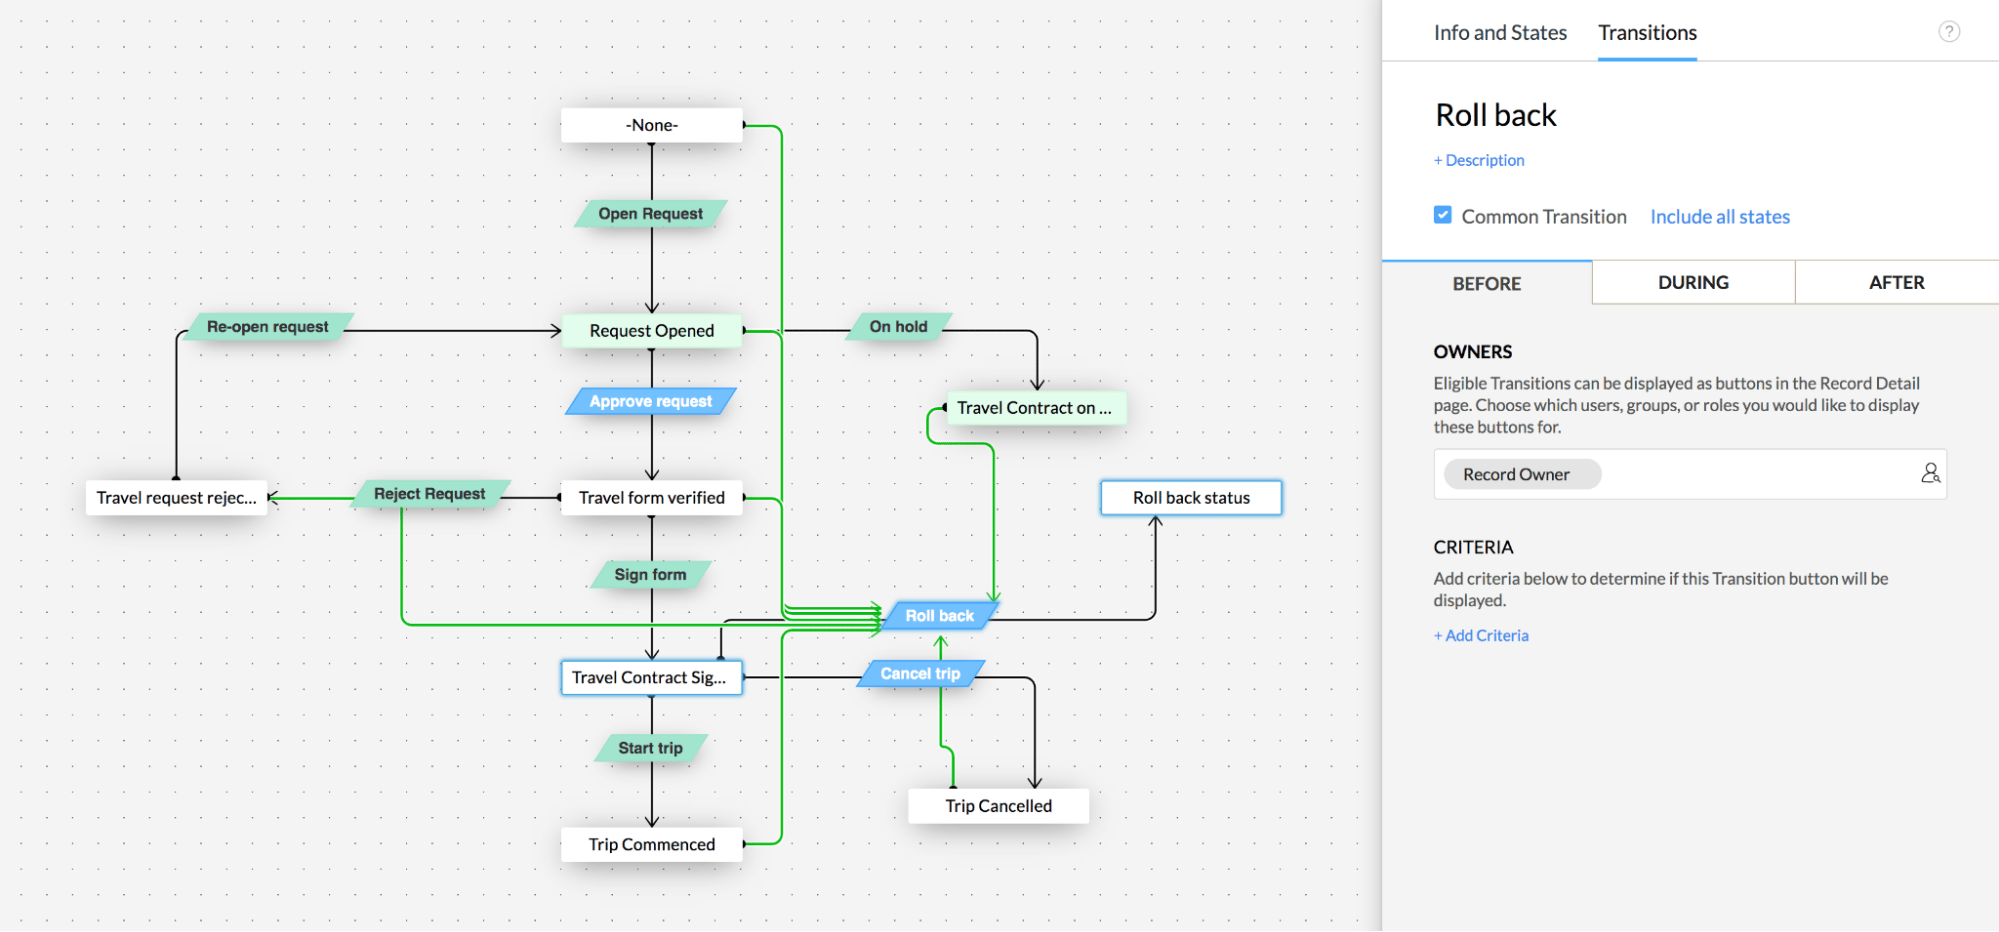Image resolution: width=1999 pixels, height=932 pixels.
Task: Select the Roll back status state
Action: [1190, 497]
